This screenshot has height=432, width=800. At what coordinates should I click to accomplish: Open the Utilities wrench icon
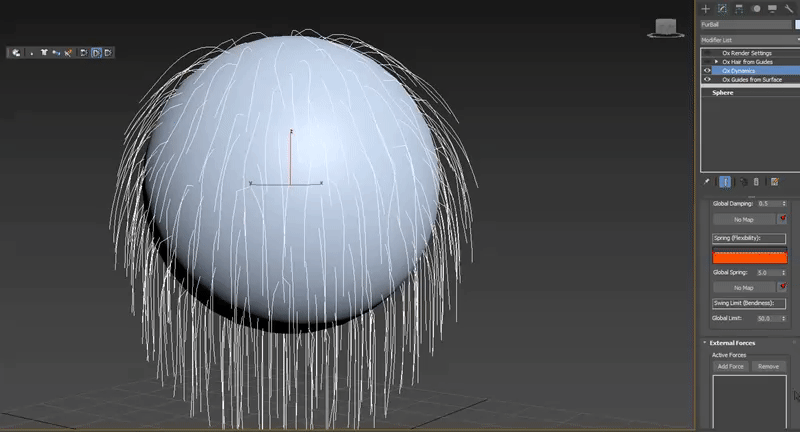tap(787, 8)
